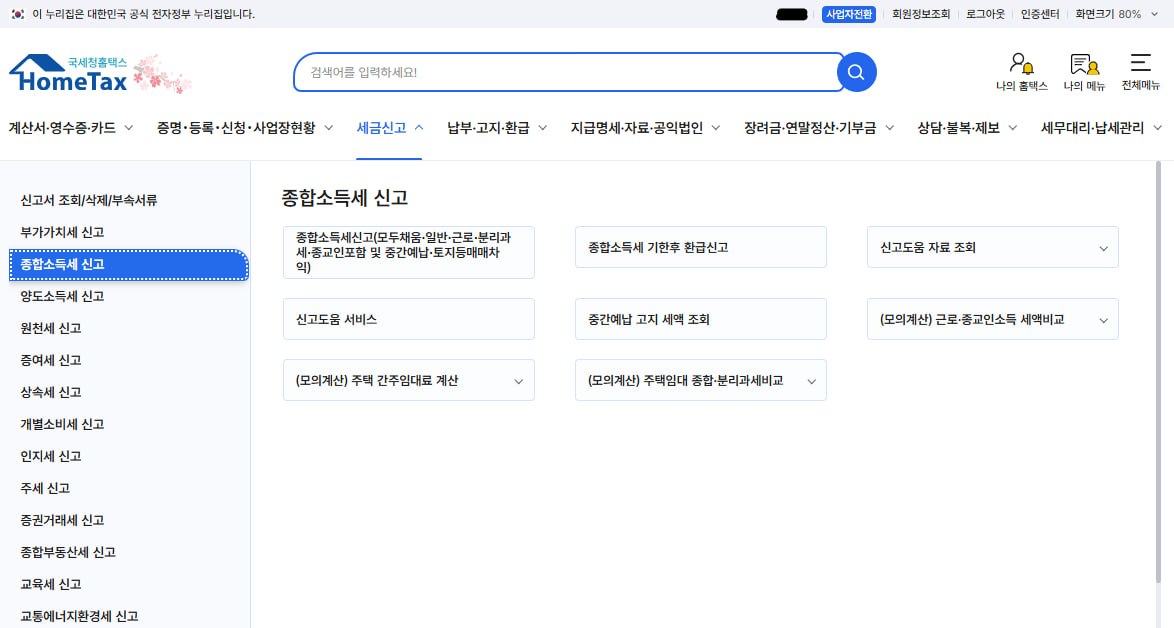Select 상속세 신고 in sidebar
1174x628 pixels.
pyautogui.click(x=51, y=392)
